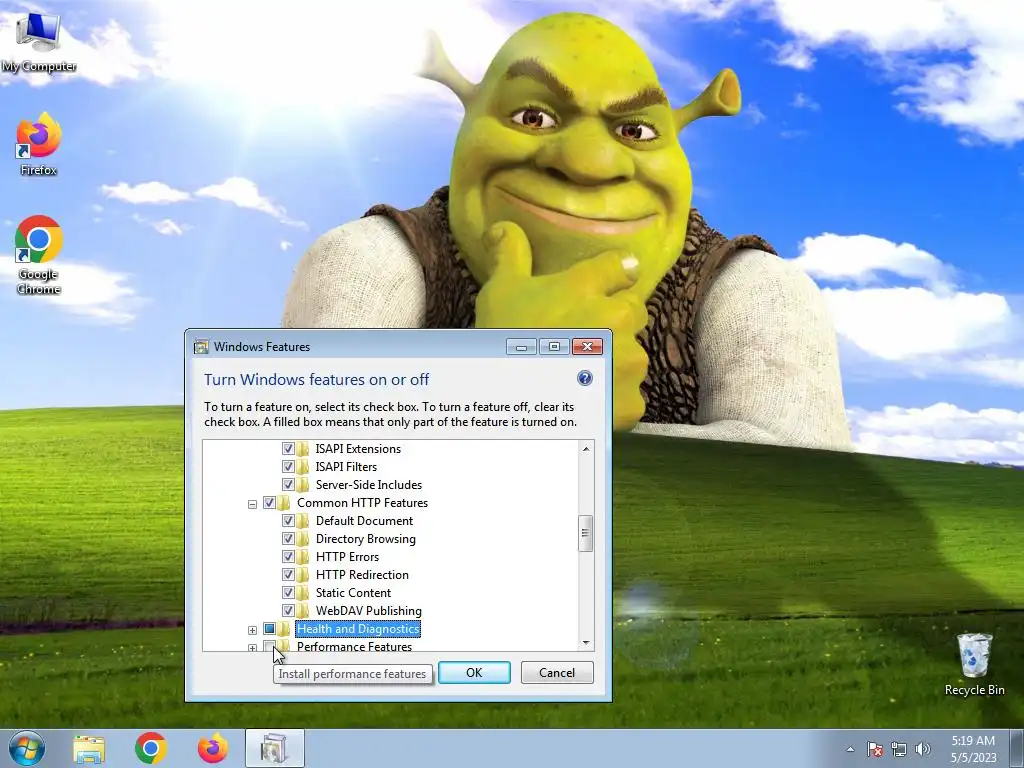The height and width of the screenshot is (768, 1024).
Task: Uncheck the Static Content checkbox
Action: click(x=288, y=592)
